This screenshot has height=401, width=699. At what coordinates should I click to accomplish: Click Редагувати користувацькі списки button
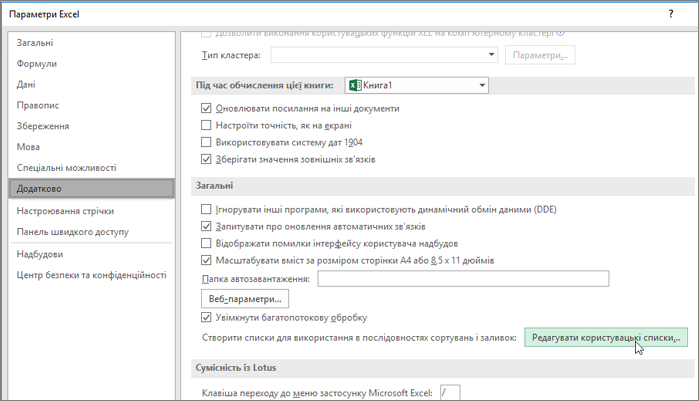click(606, 337)
